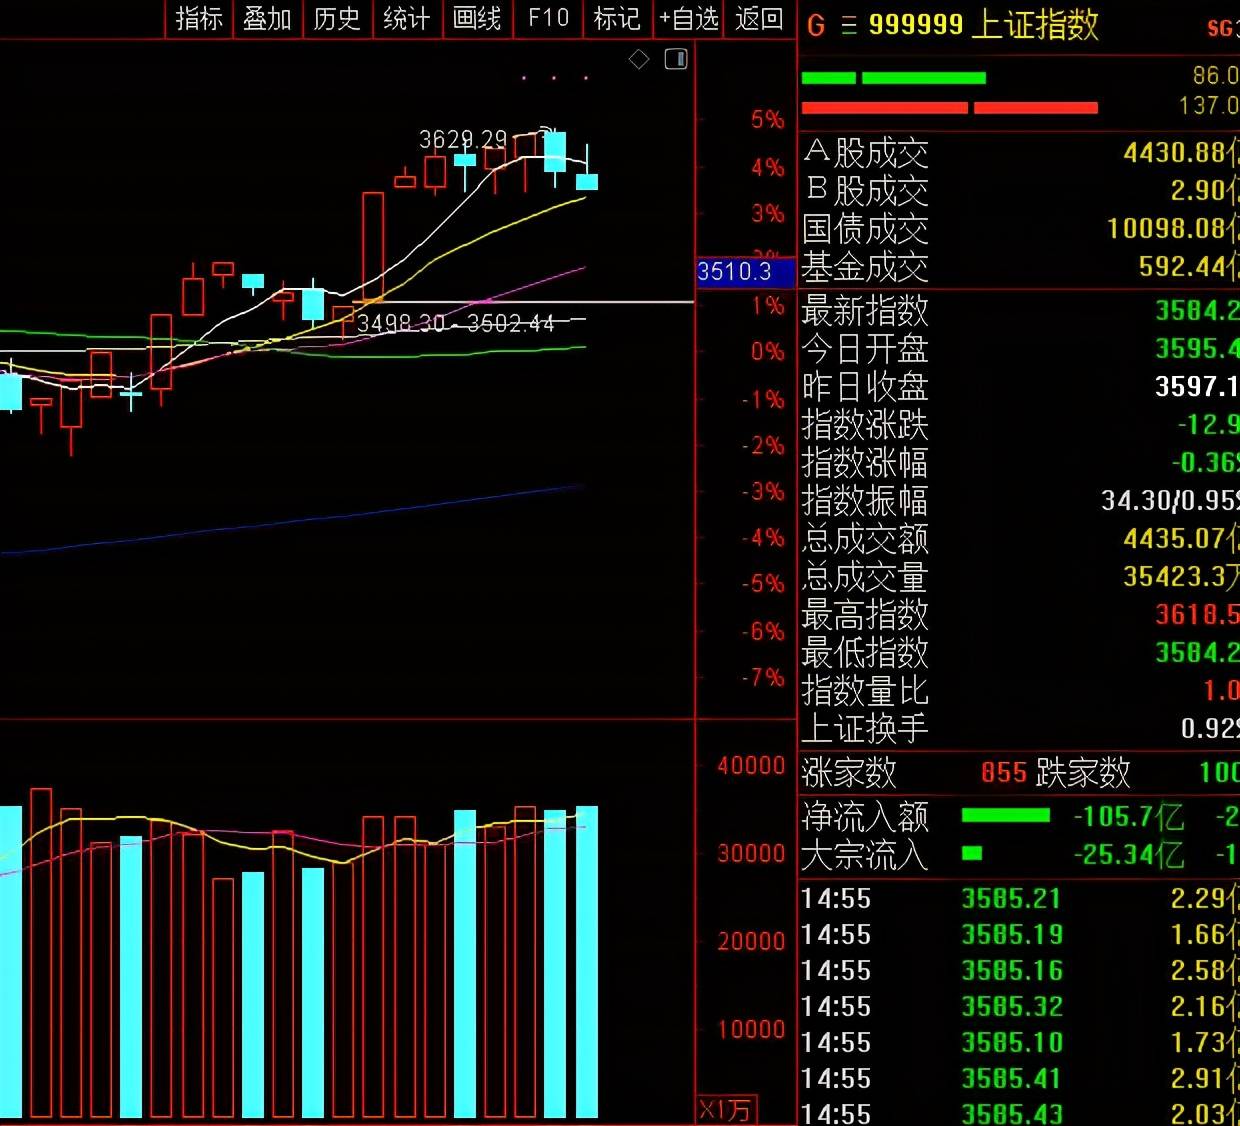
Task: Click the long red bar in header
Action: (x=884, y=108)
